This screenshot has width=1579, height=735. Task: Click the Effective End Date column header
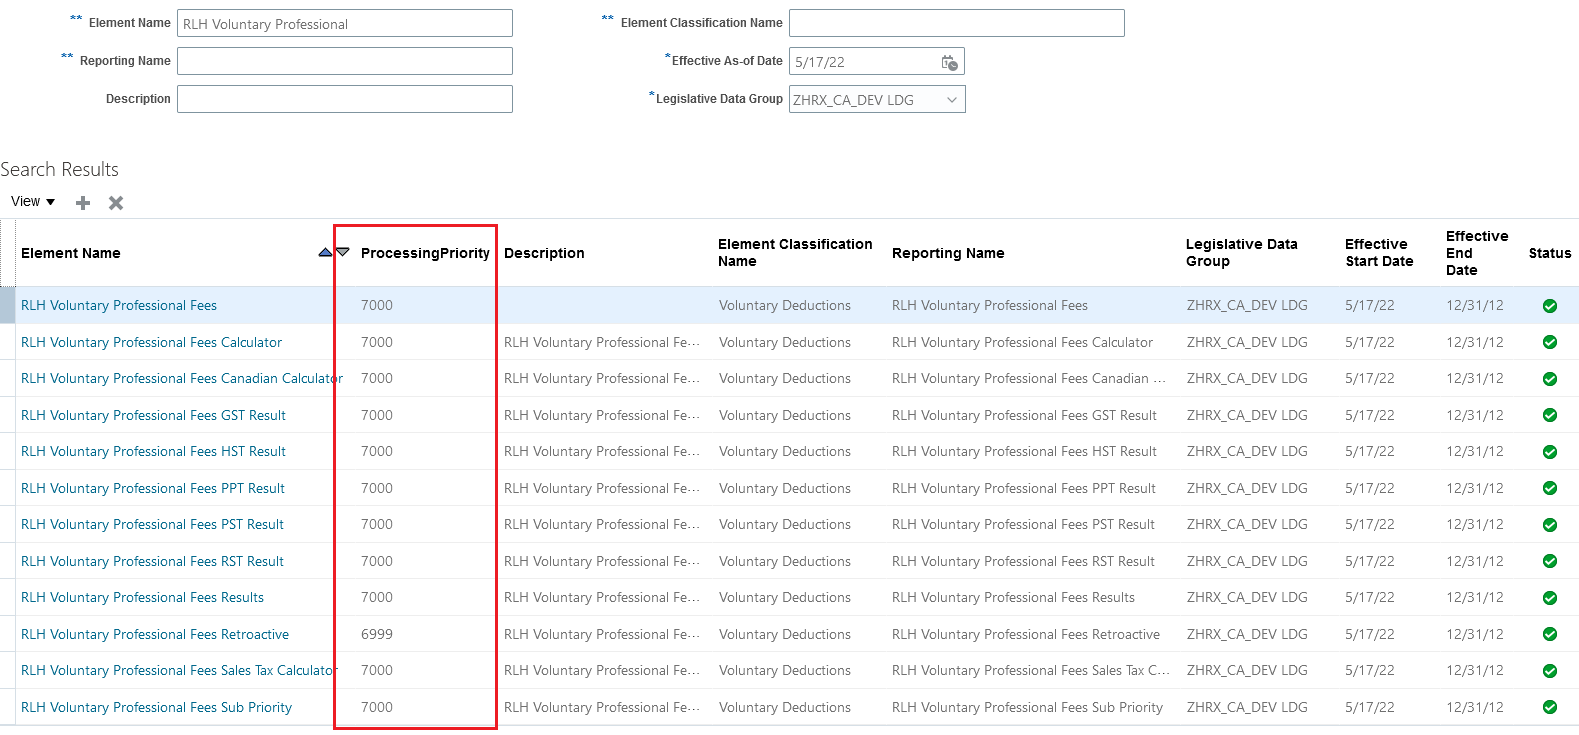point(1477,253)
